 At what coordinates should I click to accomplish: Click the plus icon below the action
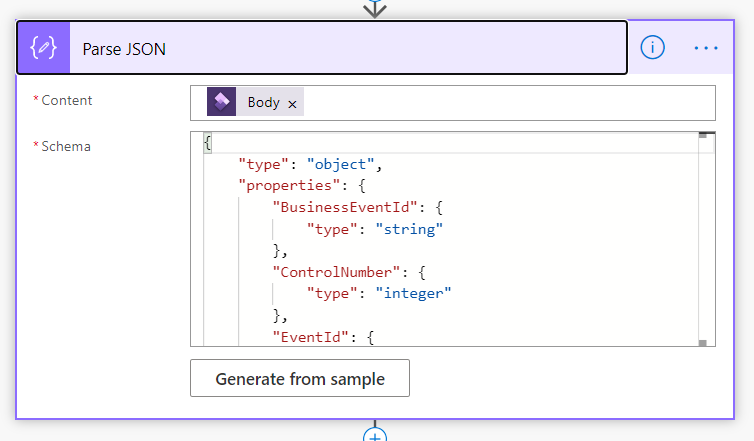click(x=375, y=435)
